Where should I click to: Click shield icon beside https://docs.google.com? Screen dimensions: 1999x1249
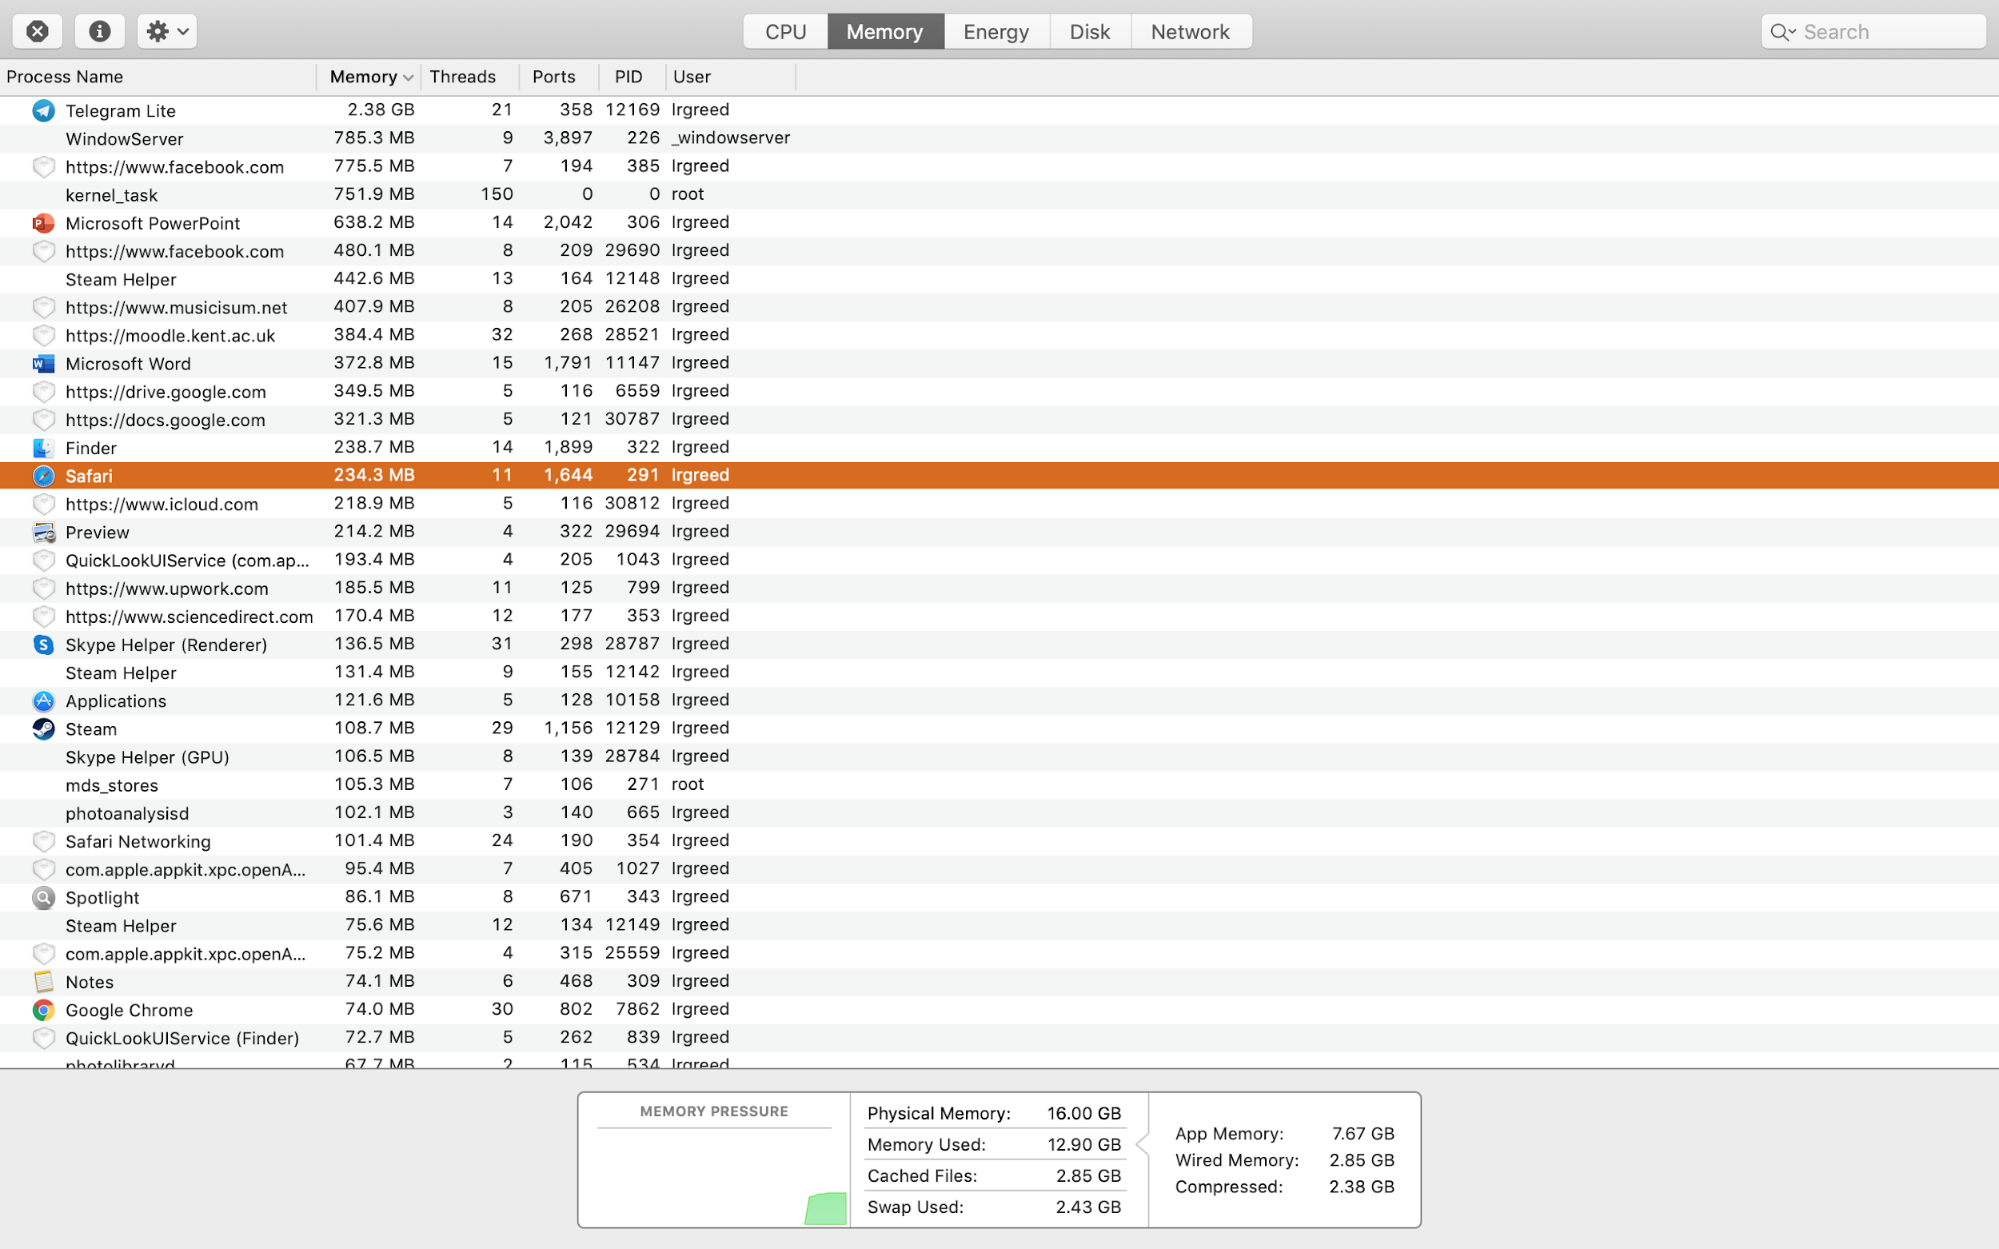coord(43,419)
